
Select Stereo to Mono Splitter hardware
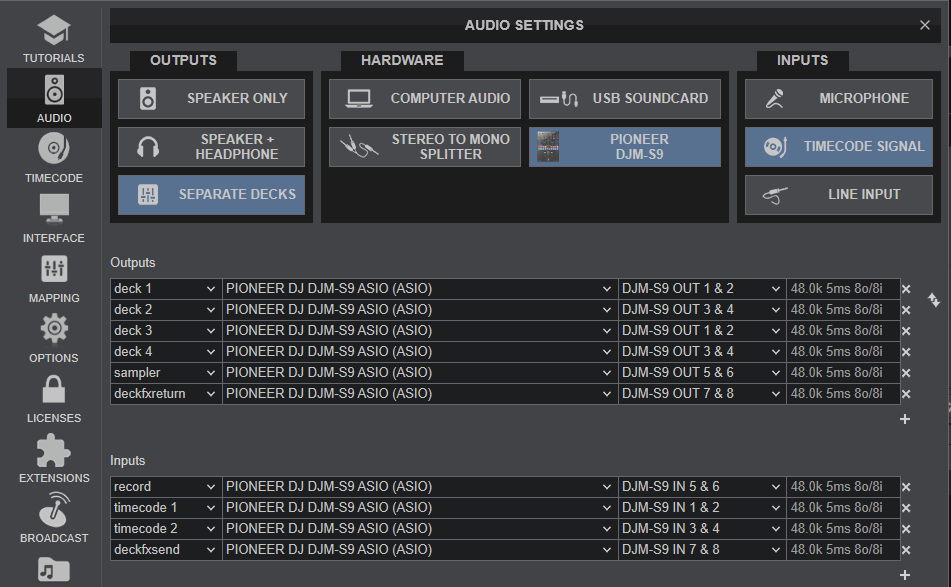[425, 147]
